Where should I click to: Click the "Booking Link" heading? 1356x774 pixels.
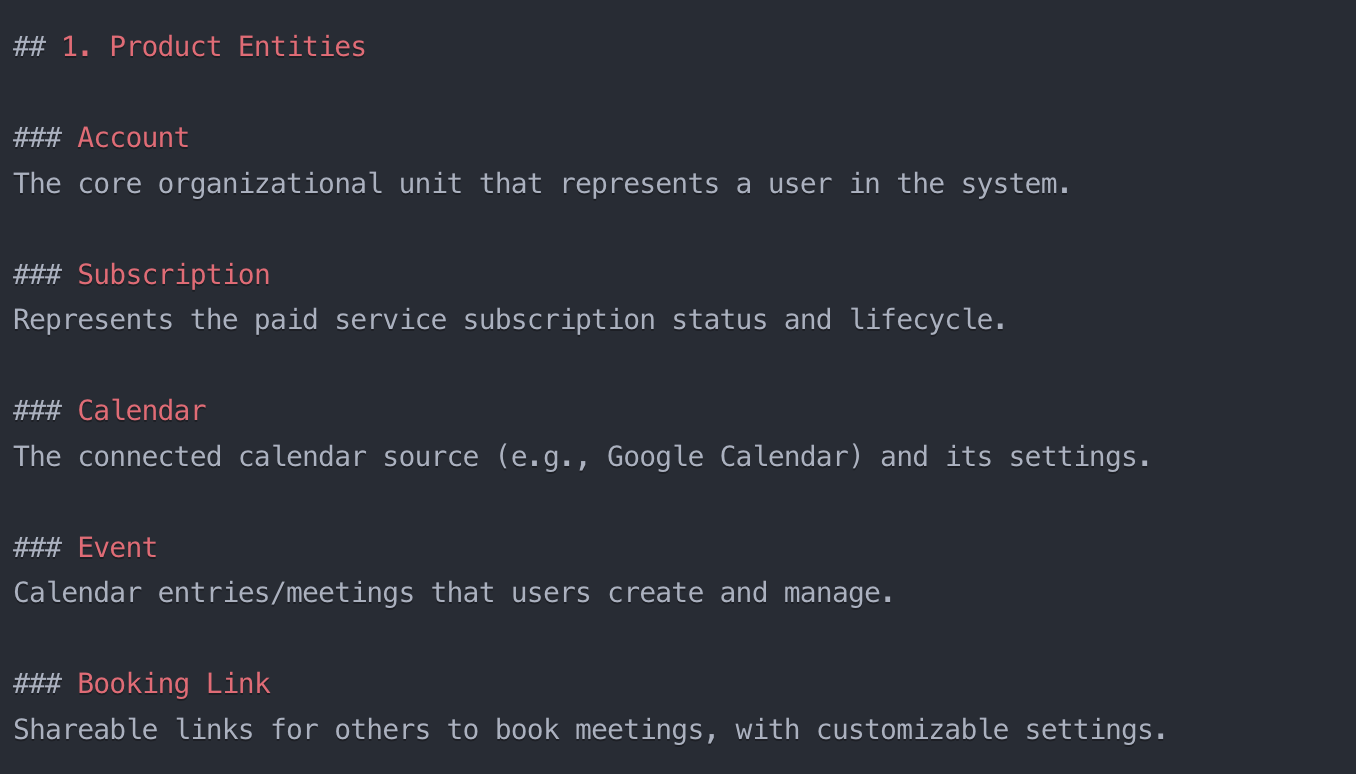point(174,684)
